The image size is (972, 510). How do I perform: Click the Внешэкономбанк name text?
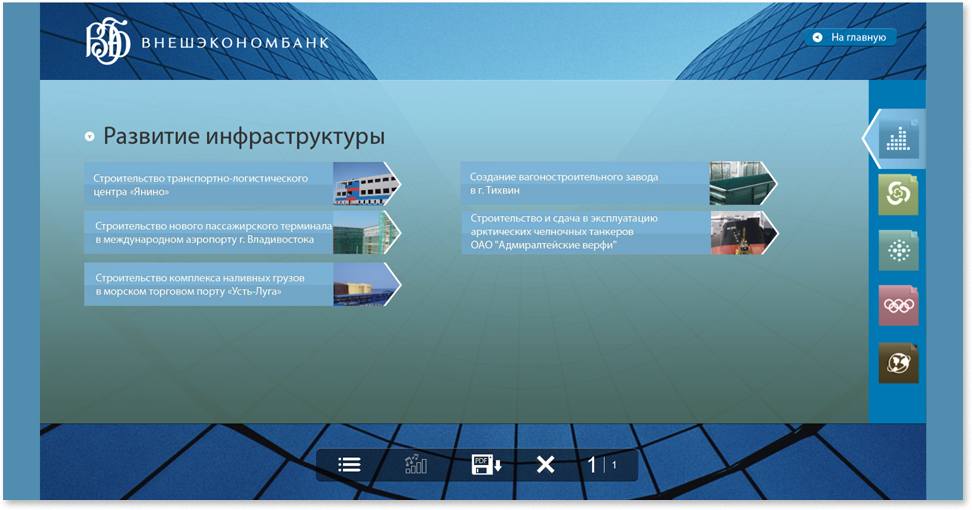235,43
